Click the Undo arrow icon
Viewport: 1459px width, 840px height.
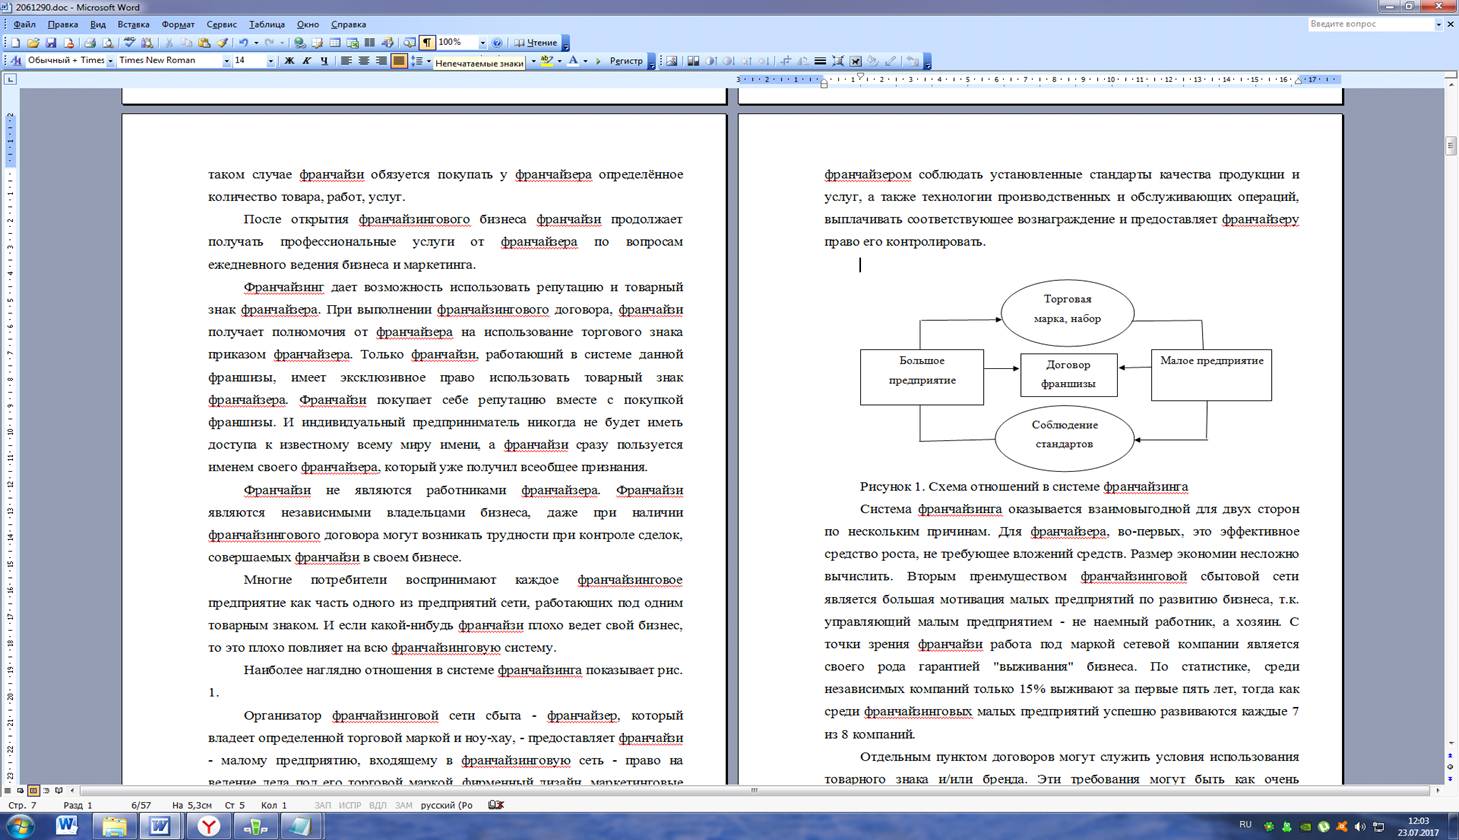pyautogui.click(x=242, y=43)
